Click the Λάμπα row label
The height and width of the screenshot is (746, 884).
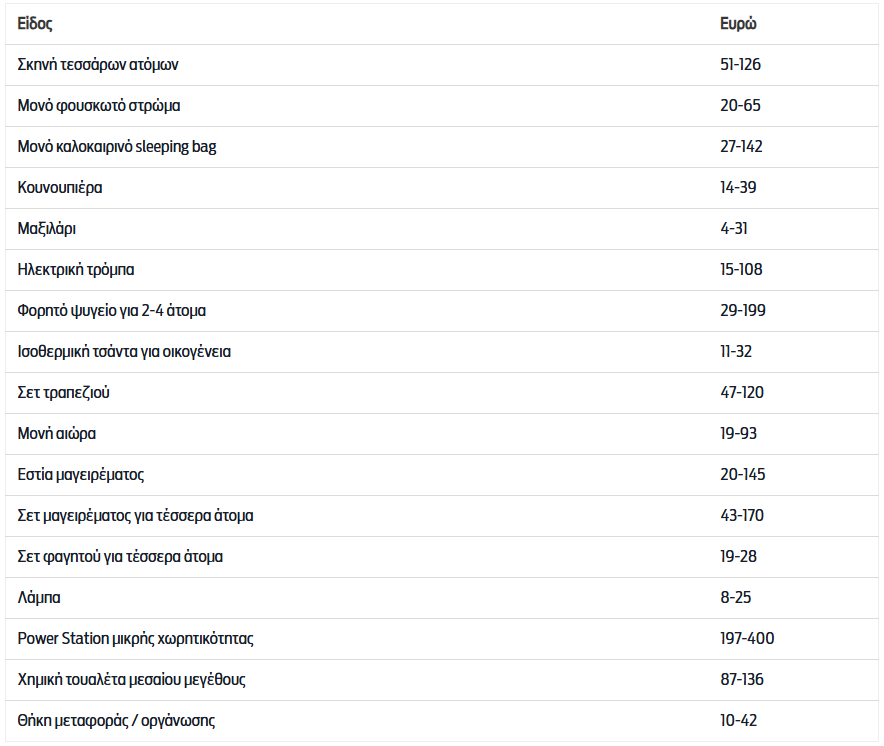(x=39, y=598)
